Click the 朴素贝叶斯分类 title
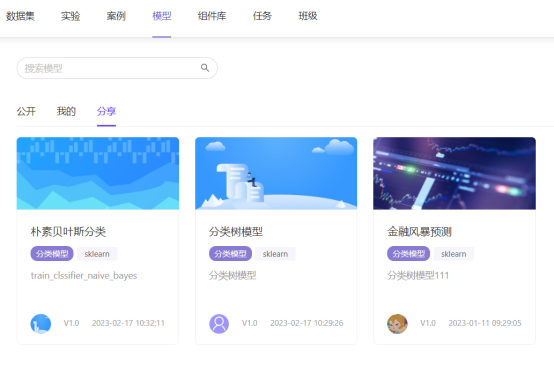The image size is (554, 366). click(x=68, y=232)
